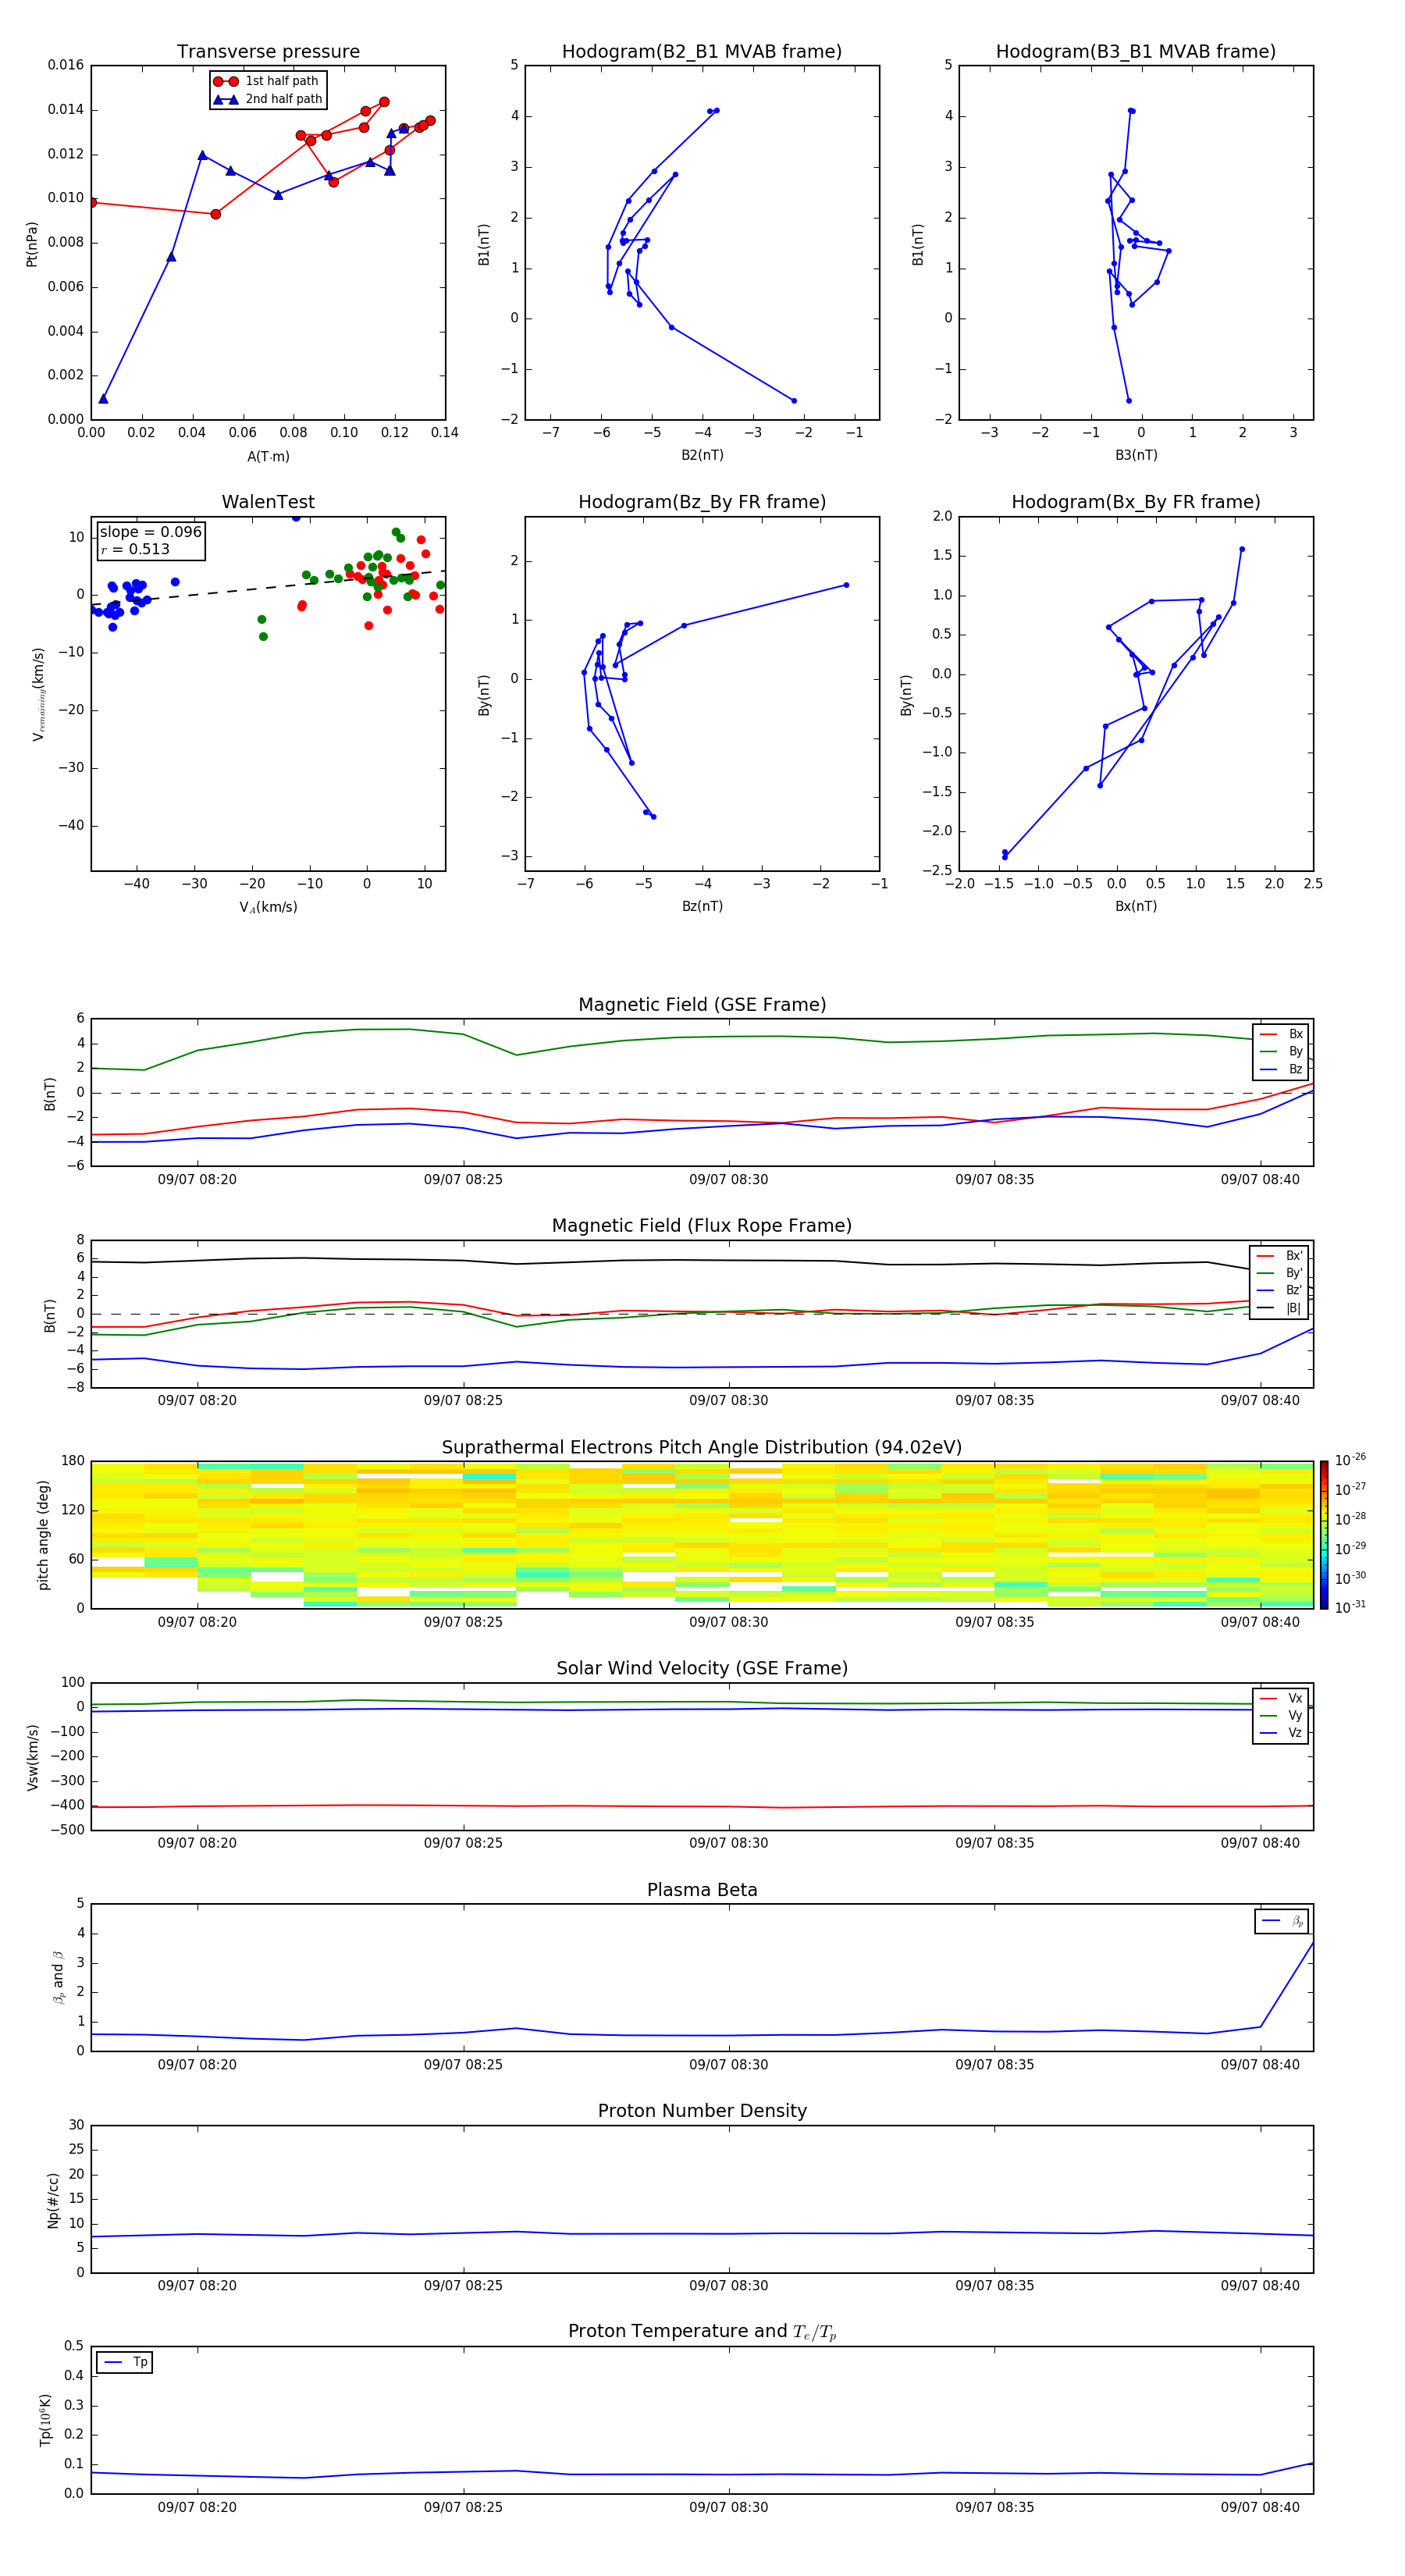Select the "2nd half path" legend entry
Screen dimensions: 1405x2576
pos(267,99)
